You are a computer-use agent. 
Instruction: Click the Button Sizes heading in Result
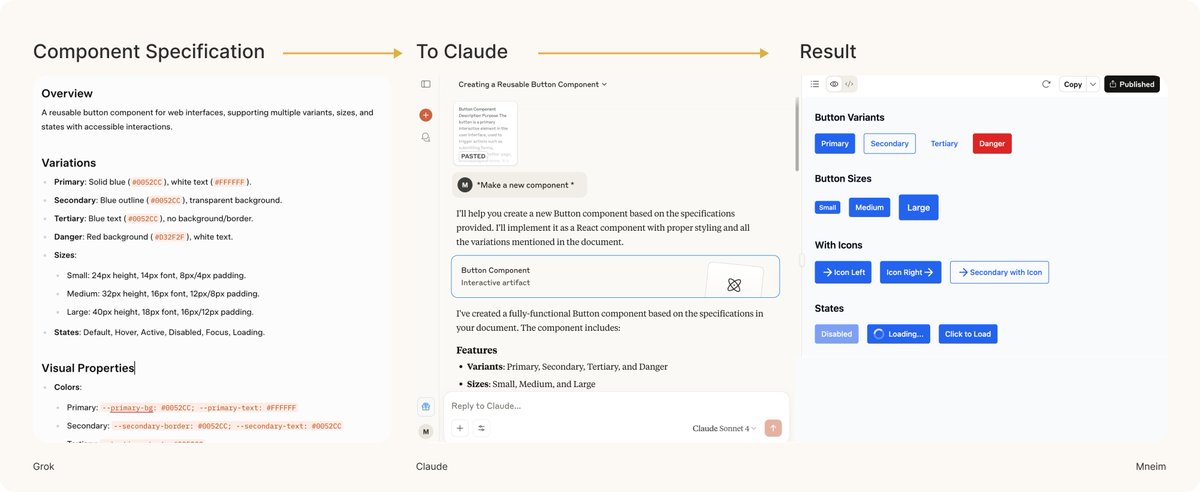click(843, 179)
